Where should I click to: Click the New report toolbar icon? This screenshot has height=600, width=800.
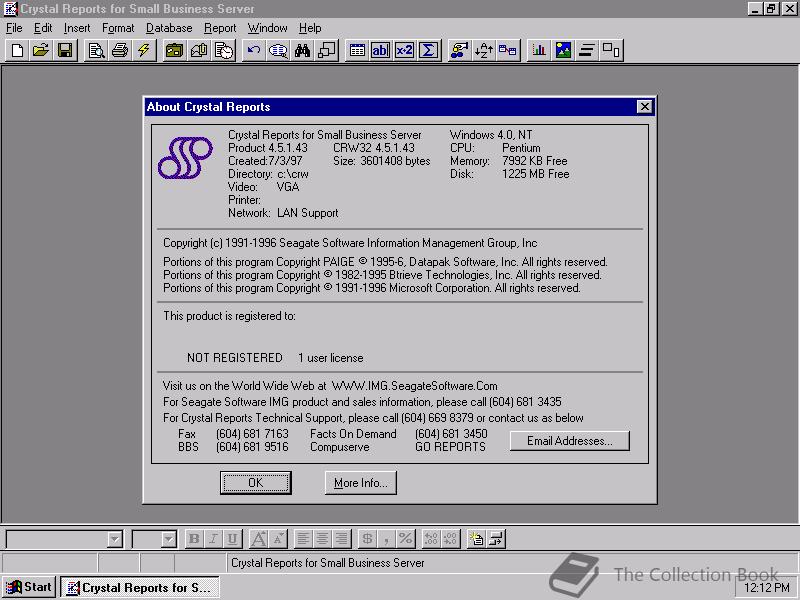point(17,51)
